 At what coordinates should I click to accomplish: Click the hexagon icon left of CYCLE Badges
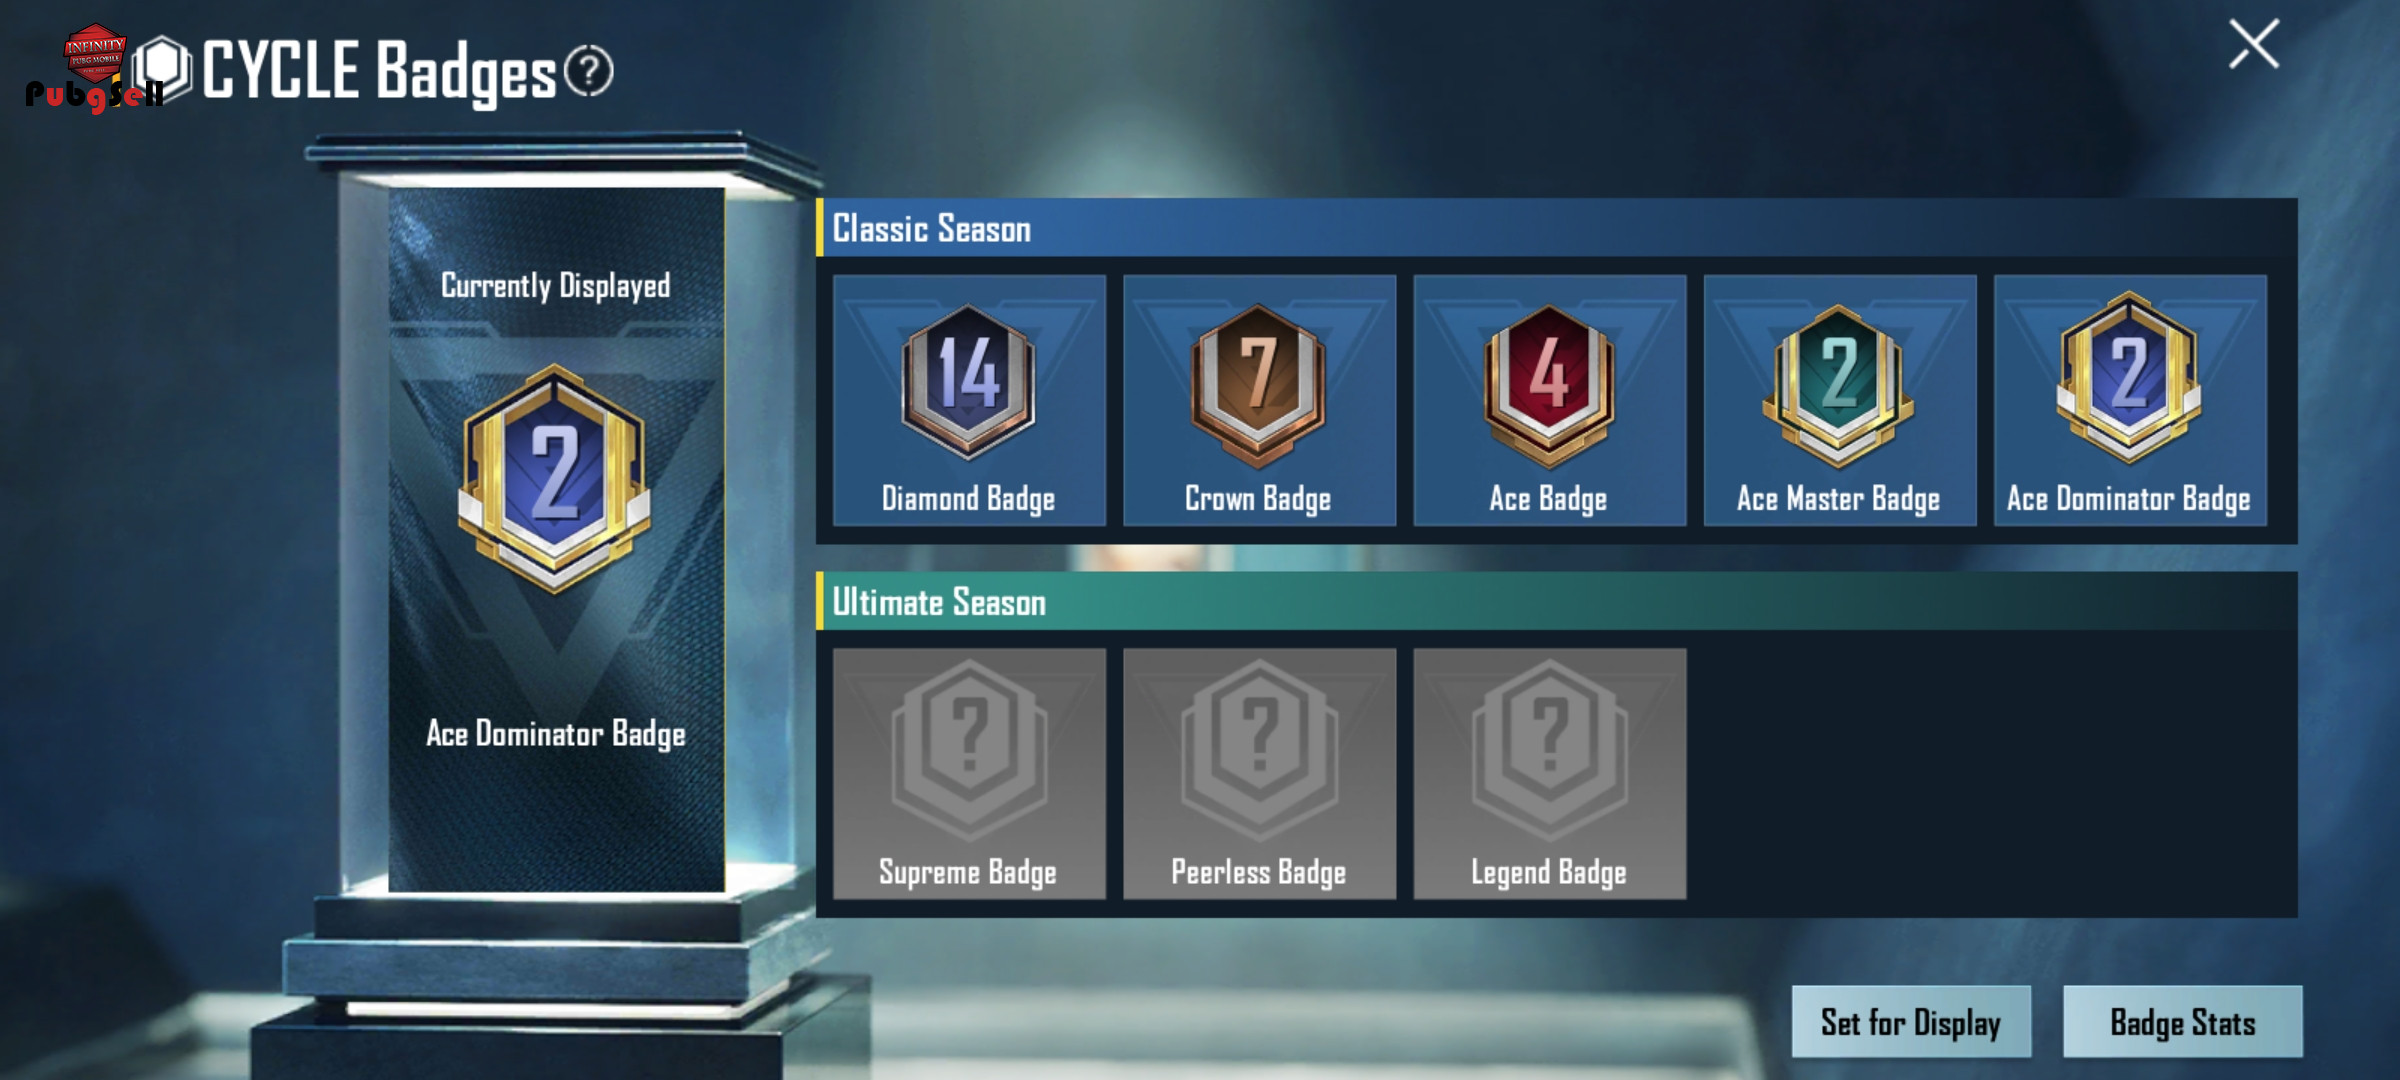coord(162,68)
